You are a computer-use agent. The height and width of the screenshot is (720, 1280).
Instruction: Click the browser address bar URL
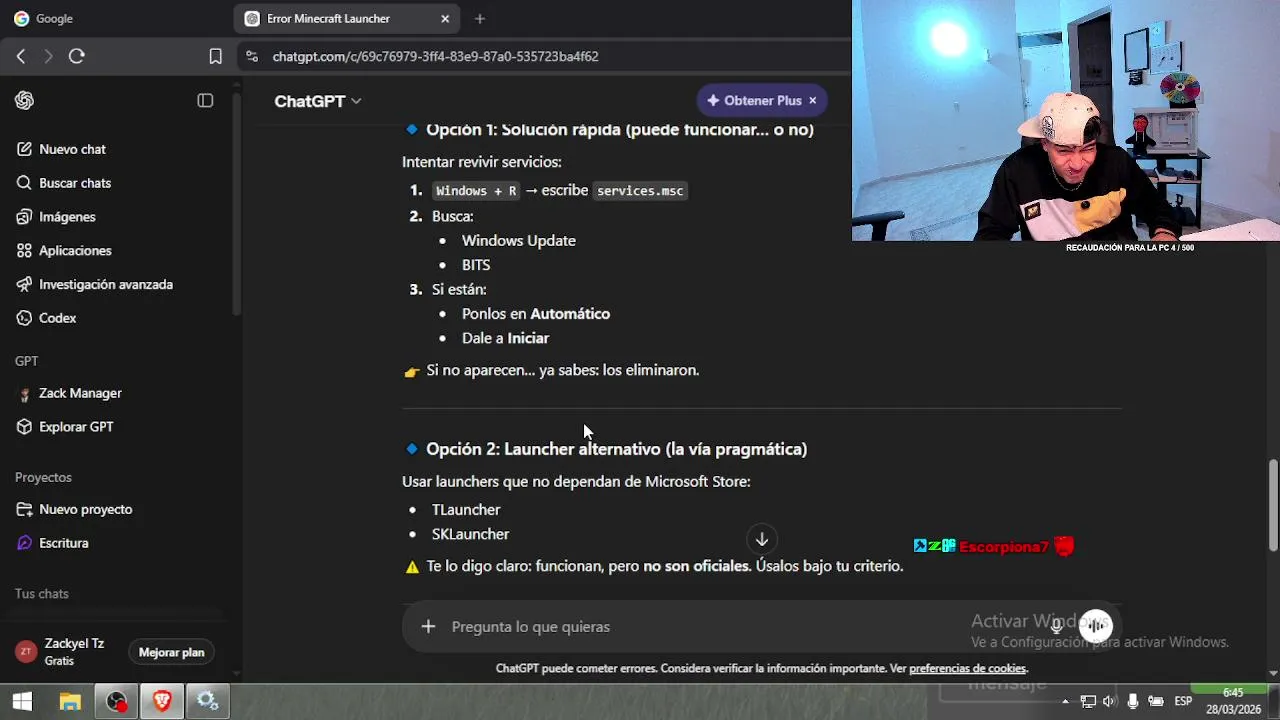click(x=435, y=57)
